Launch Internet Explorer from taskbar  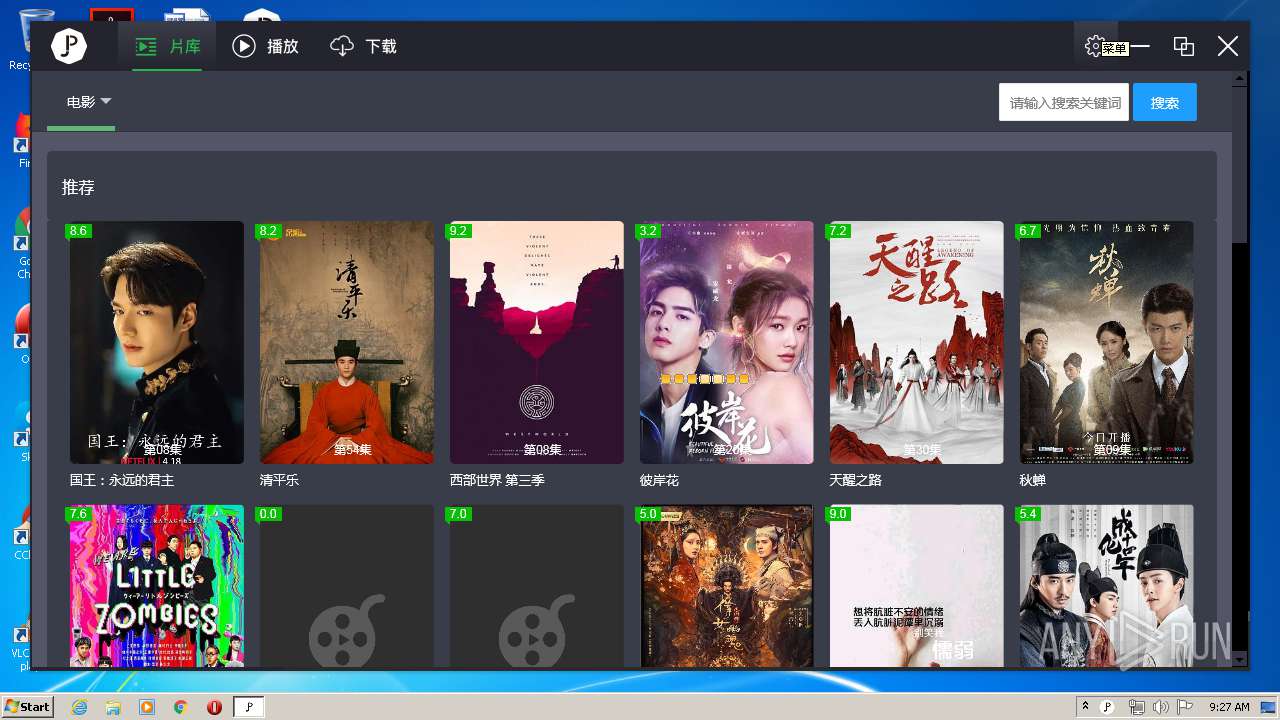pyautogui.click(x=79, y=707)
